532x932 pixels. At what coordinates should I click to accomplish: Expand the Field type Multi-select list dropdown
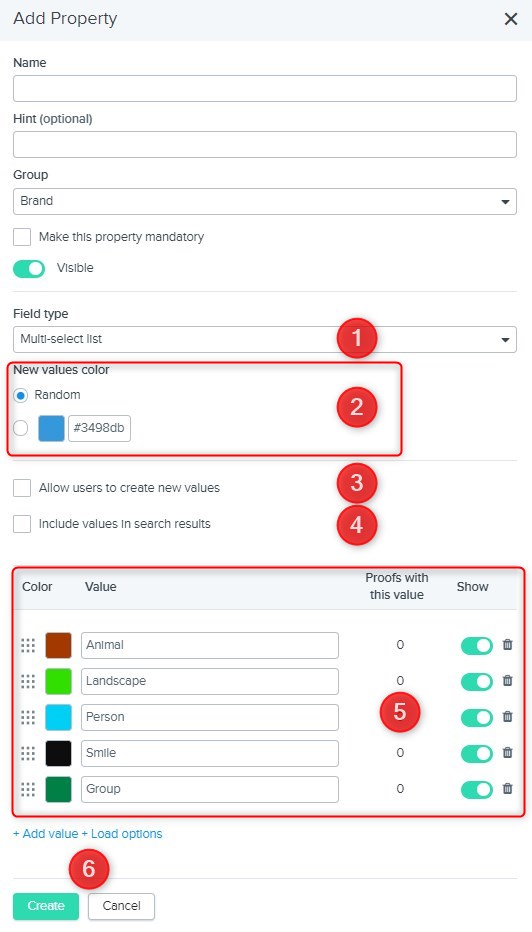[x=265, y=339]
